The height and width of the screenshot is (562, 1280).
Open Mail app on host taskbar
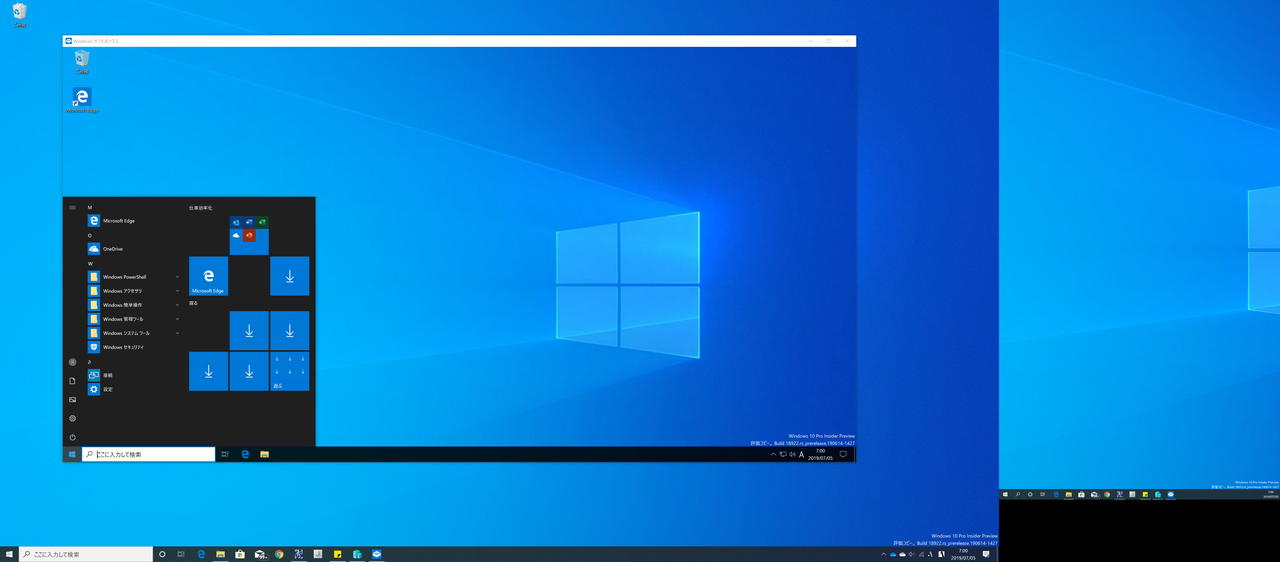coord(260,554)
